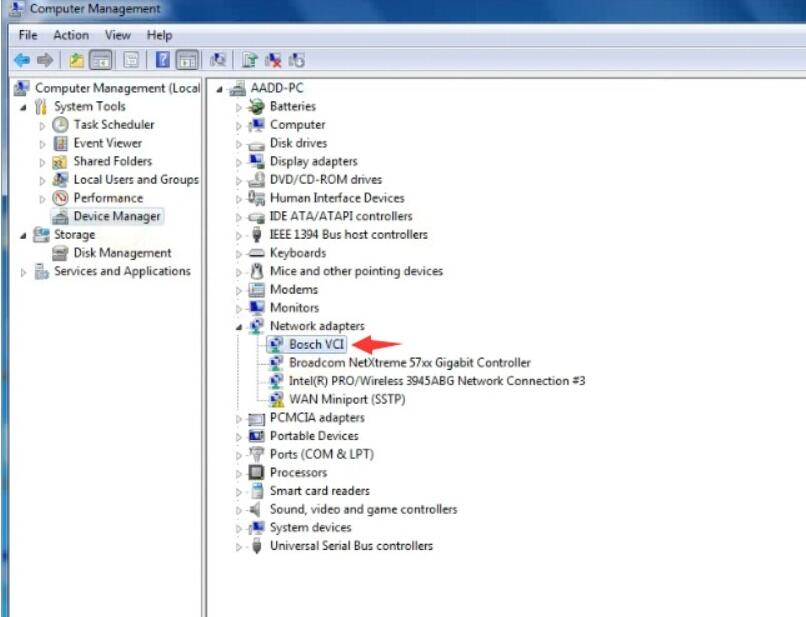Expand the Modems category

(239, 291)
